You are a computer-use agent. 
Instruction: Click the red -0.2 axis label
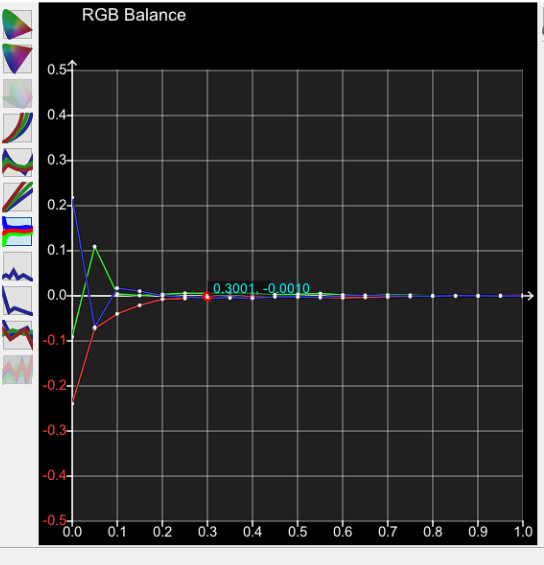point(55,386)
